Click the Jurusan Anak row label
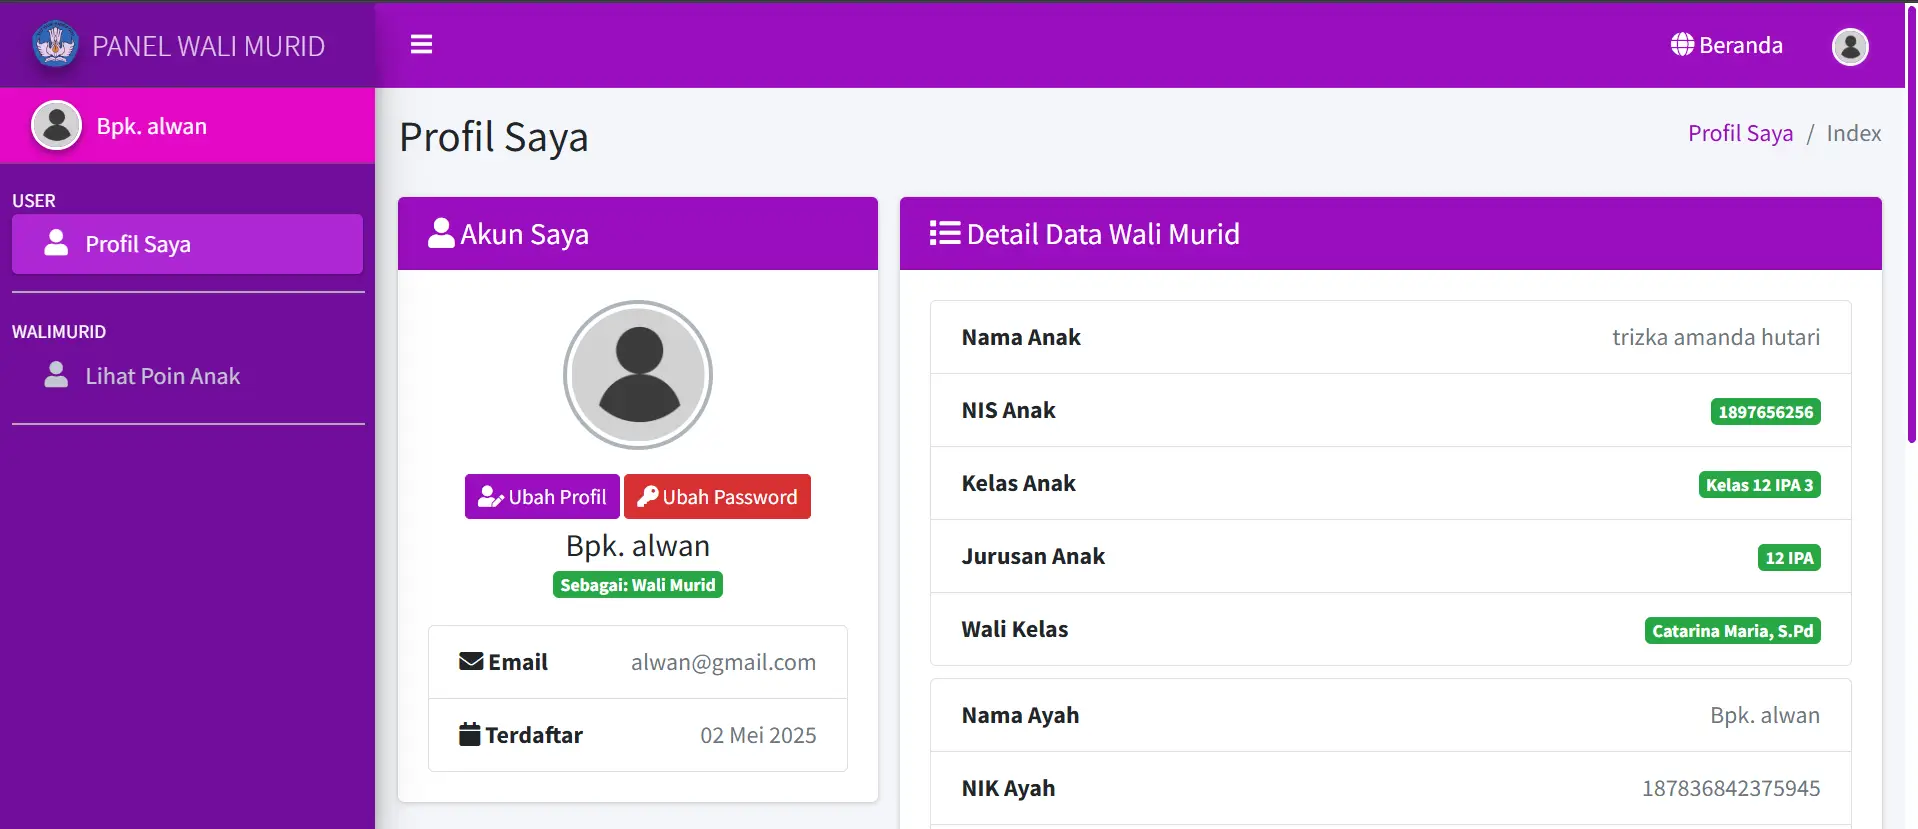This screenshot has height=829, width=1918. [1033, 556]
